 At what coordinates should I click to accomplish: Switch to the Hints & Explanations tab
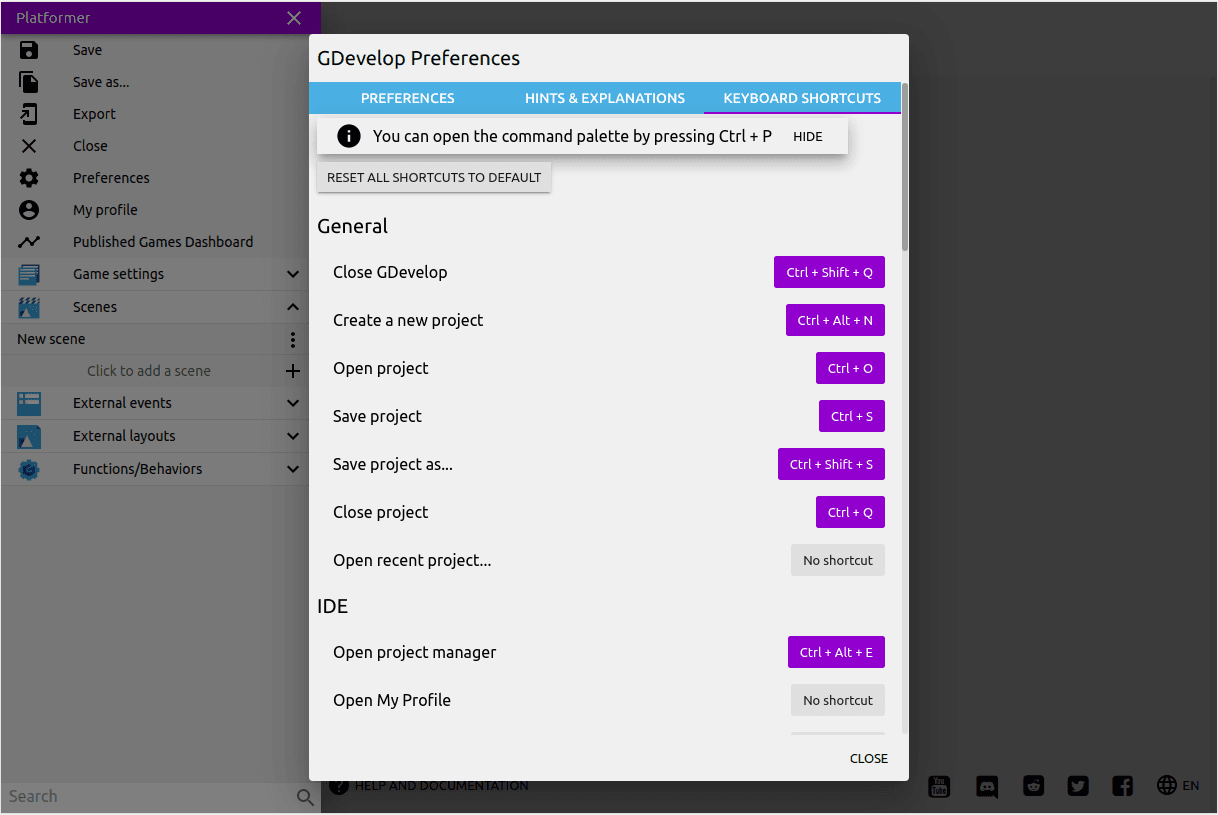pyautogui.click(x=604, y=98)
